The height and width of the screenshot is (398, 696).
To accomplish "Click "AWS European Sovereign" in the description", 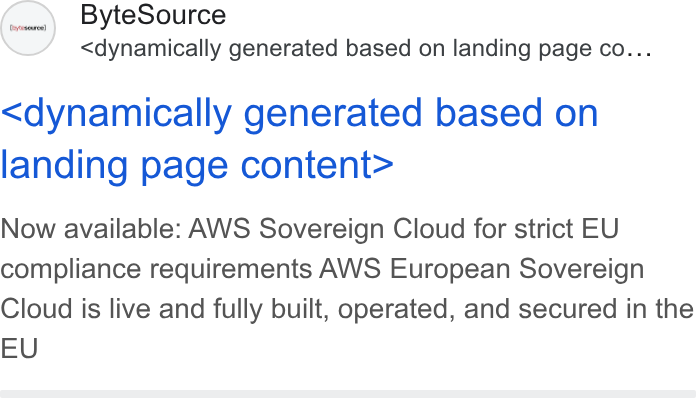I will pos(482,269).
